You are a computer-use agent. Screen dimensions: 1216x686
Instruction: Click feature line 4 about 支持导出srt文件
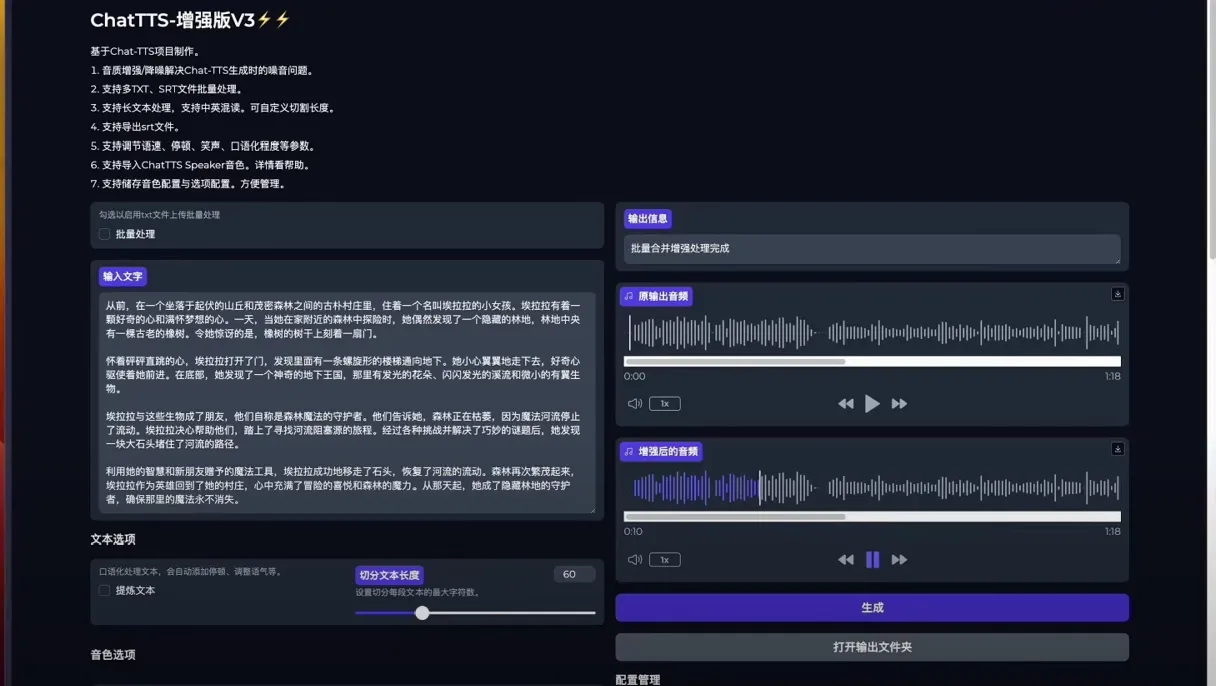point(135,127)
